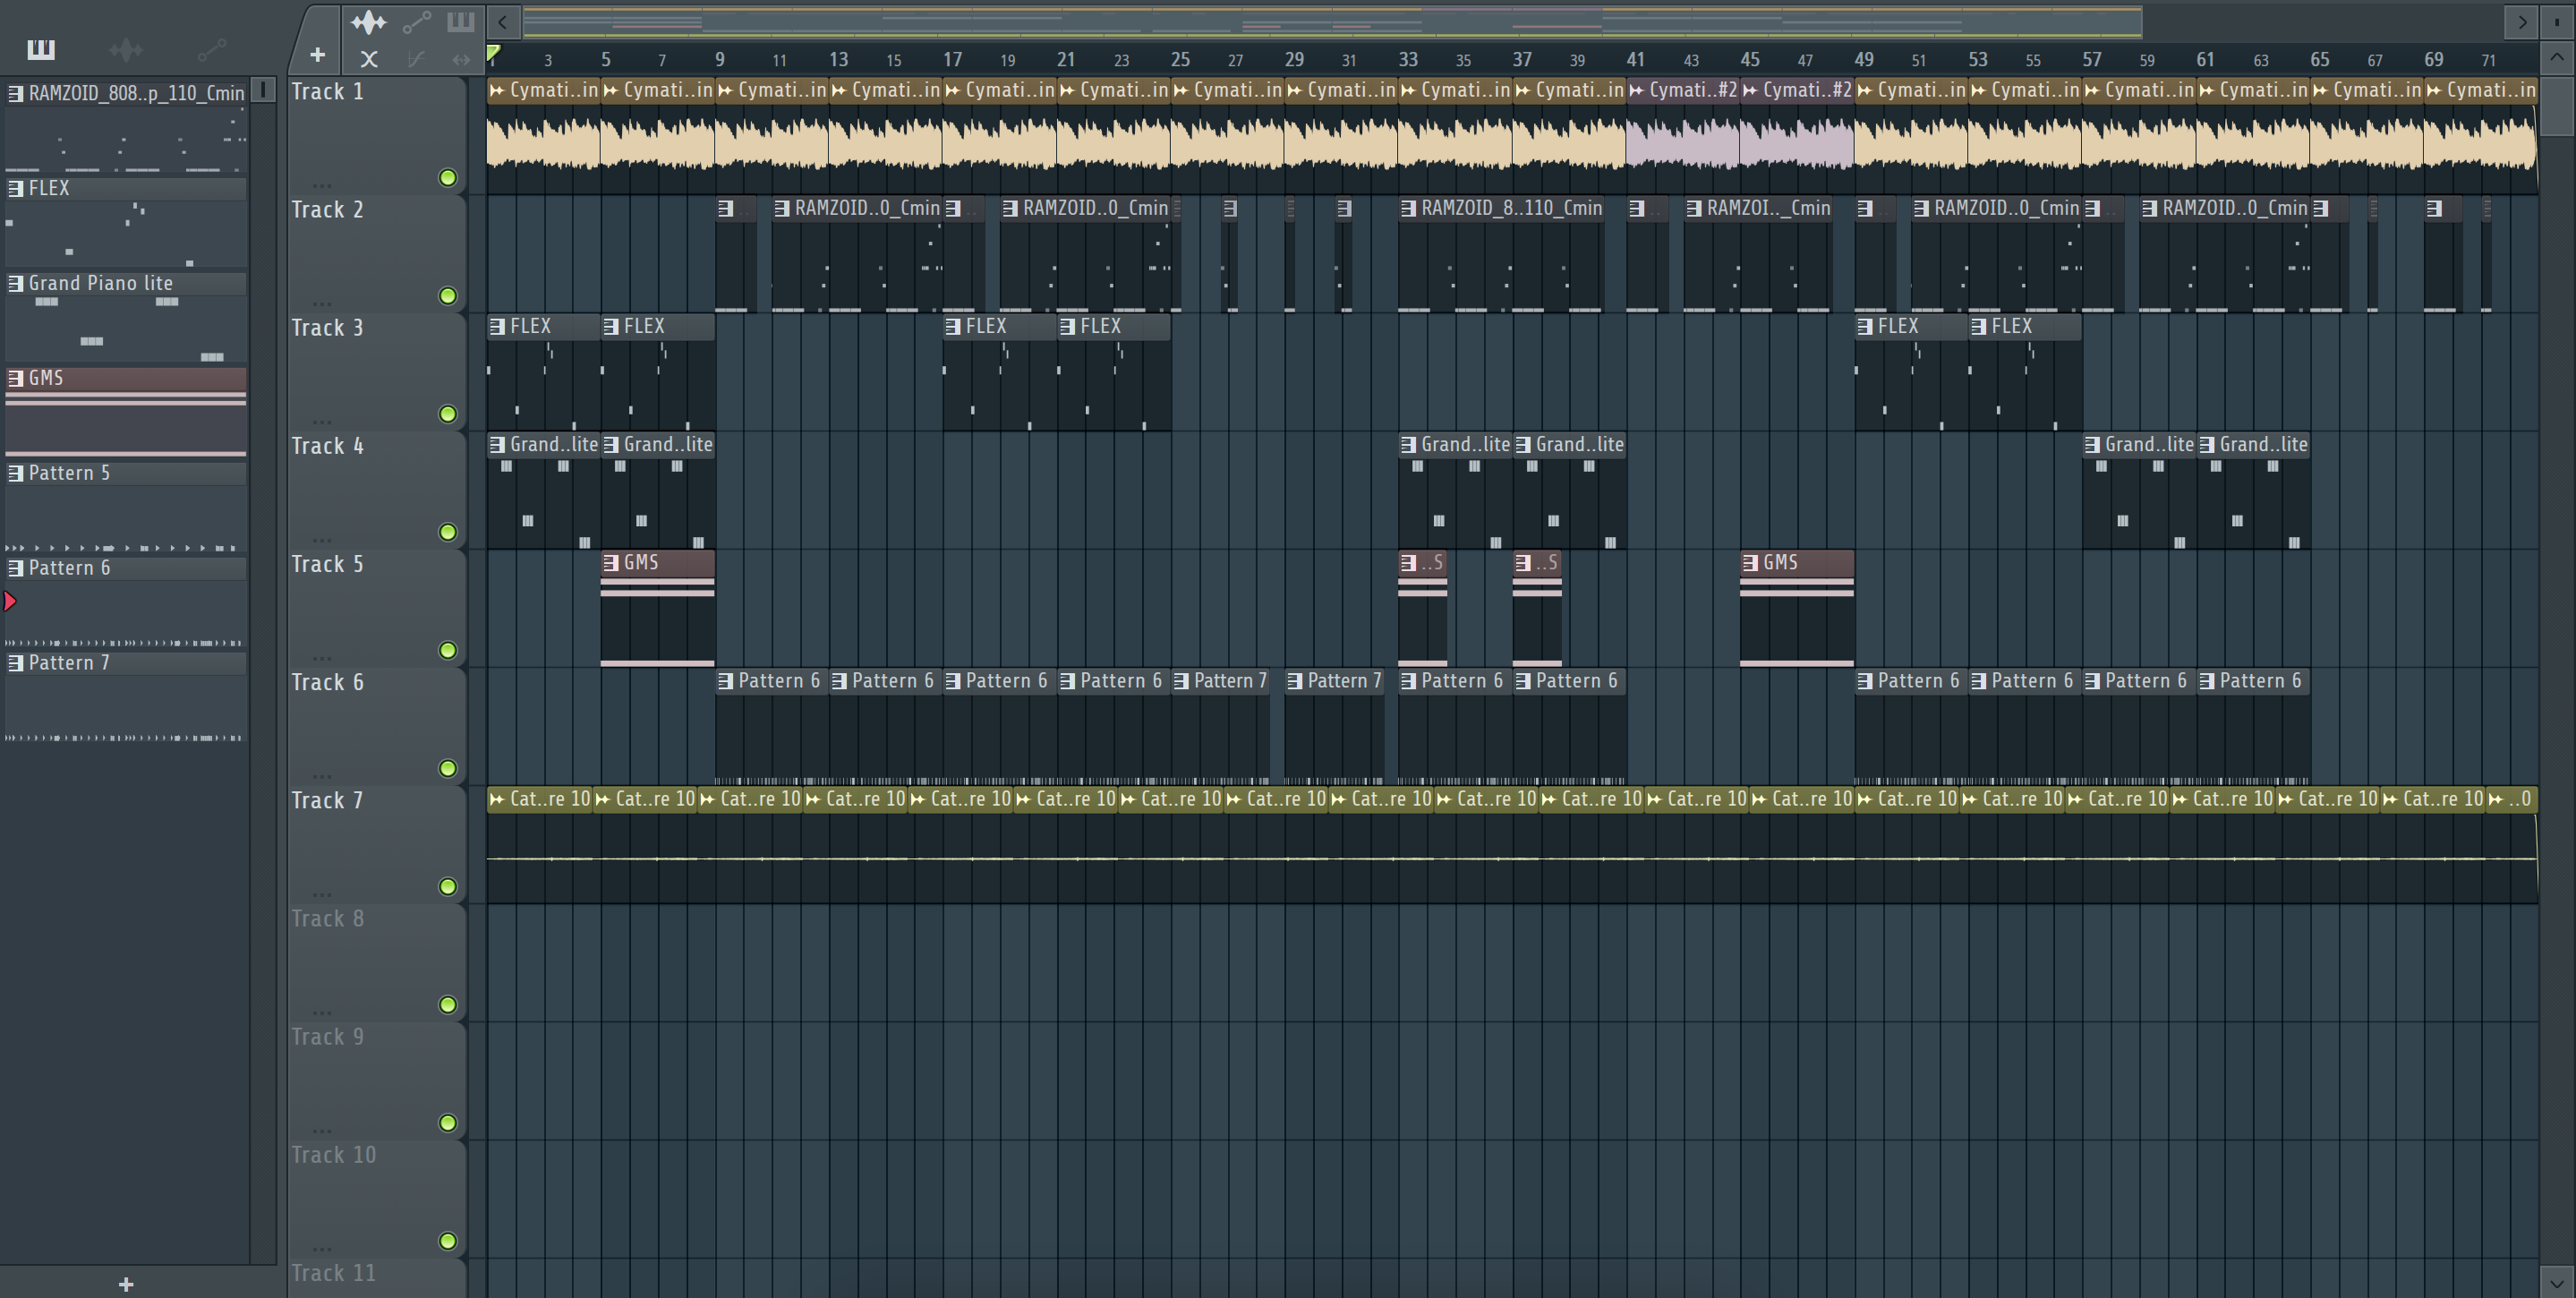2576x1298 pixels.
Task: Focus automation clips in the playlist toolbar
Action: (416, 22)
